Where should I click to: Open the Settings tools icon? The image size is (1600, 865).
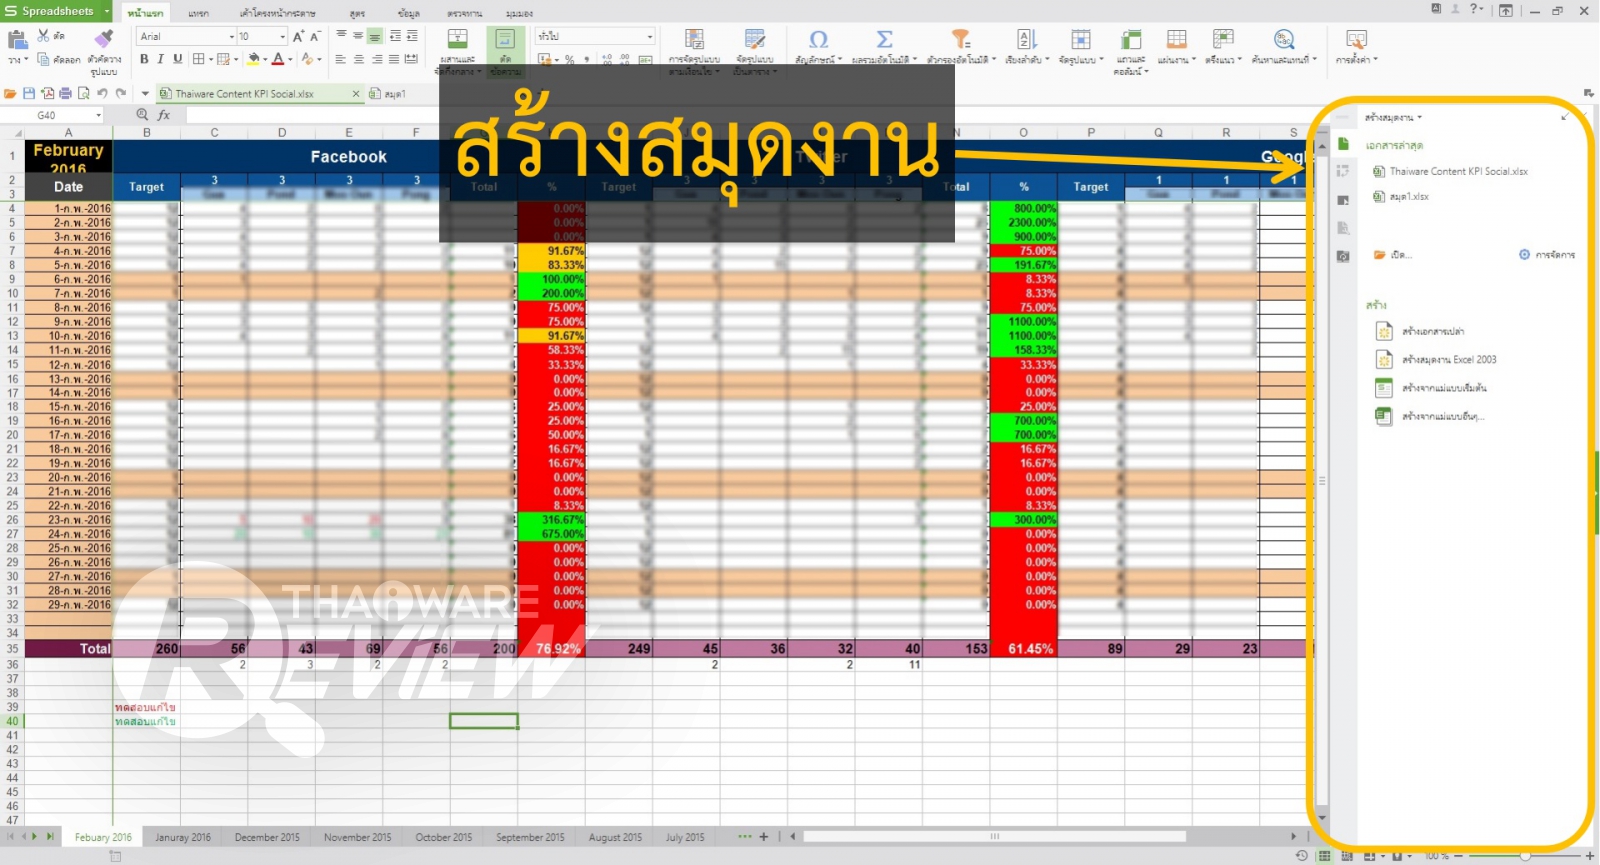pos(1356,40)
